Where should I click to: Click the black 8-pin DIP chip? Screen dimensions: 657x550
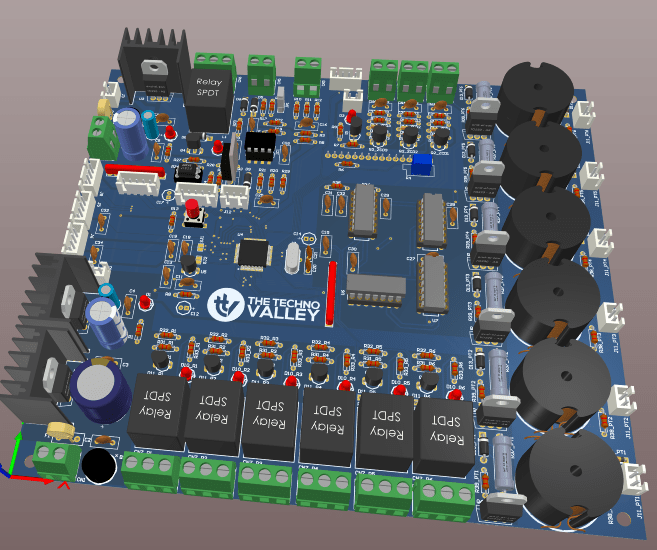tap(262, 146)
